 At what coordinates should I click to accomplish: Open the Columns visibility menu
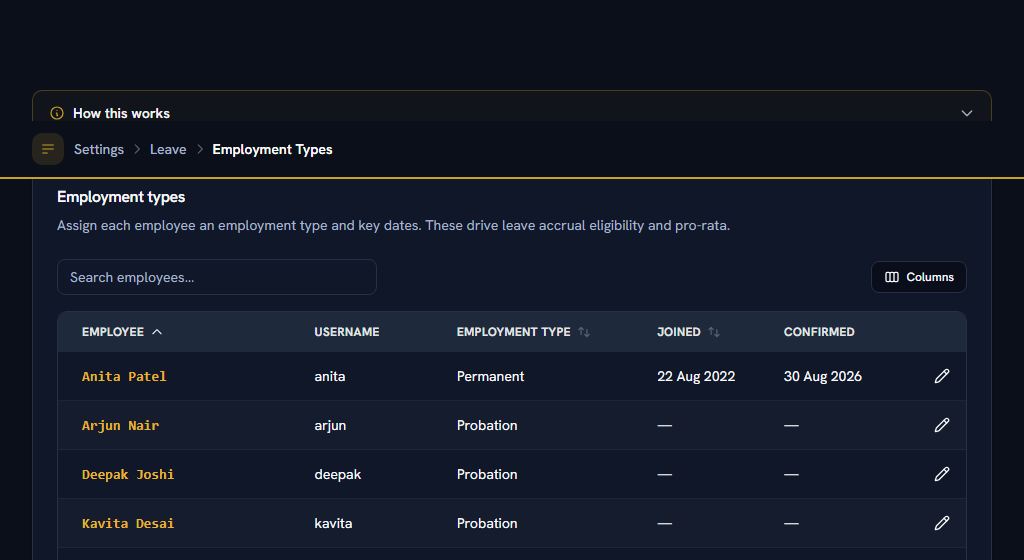(918, 277)
